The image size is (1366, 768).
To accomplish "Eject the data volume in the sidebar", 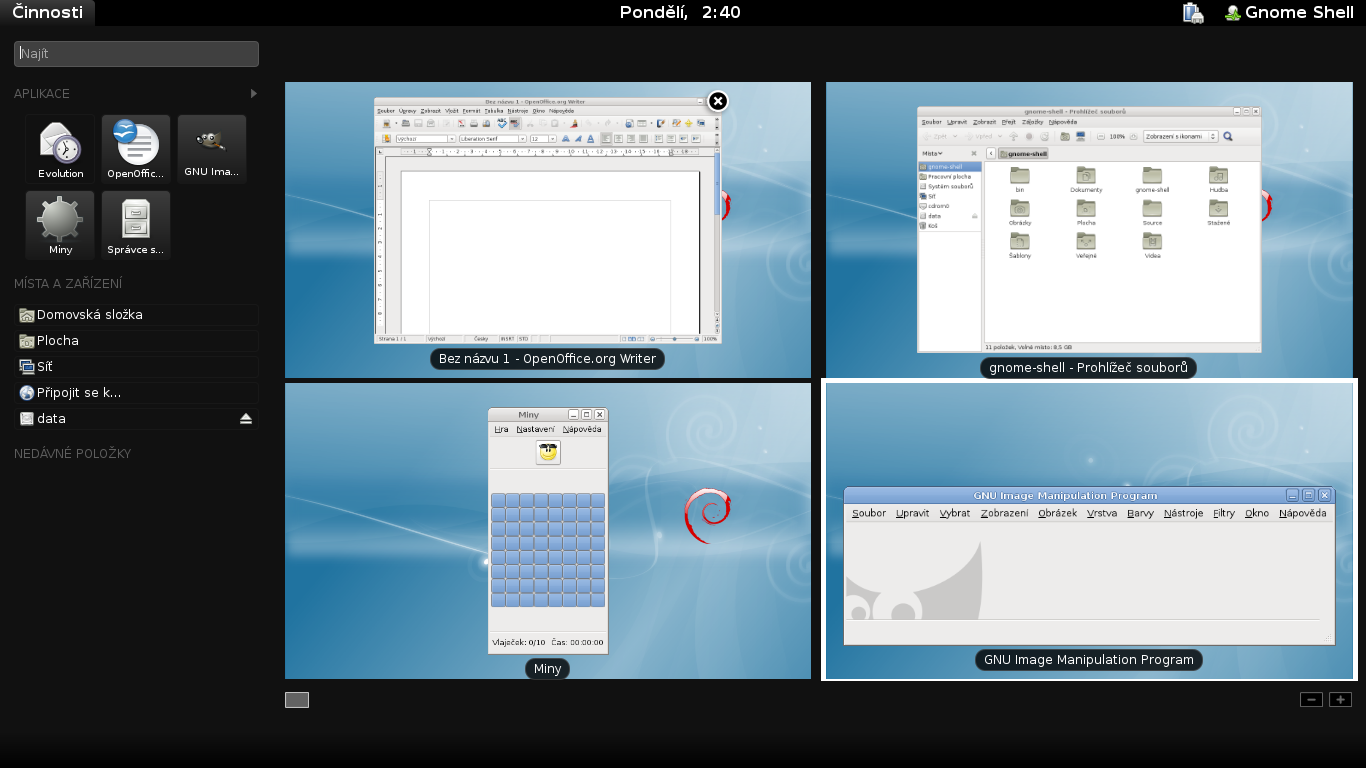I will pyautogui.click(x=246, y=419).
